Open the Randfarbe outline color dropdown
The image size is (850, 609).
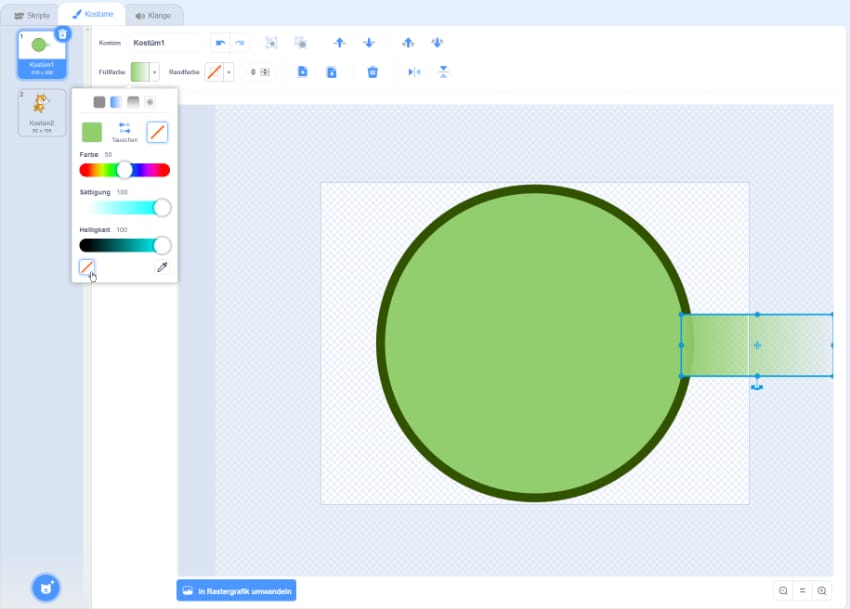coord(219,72)
